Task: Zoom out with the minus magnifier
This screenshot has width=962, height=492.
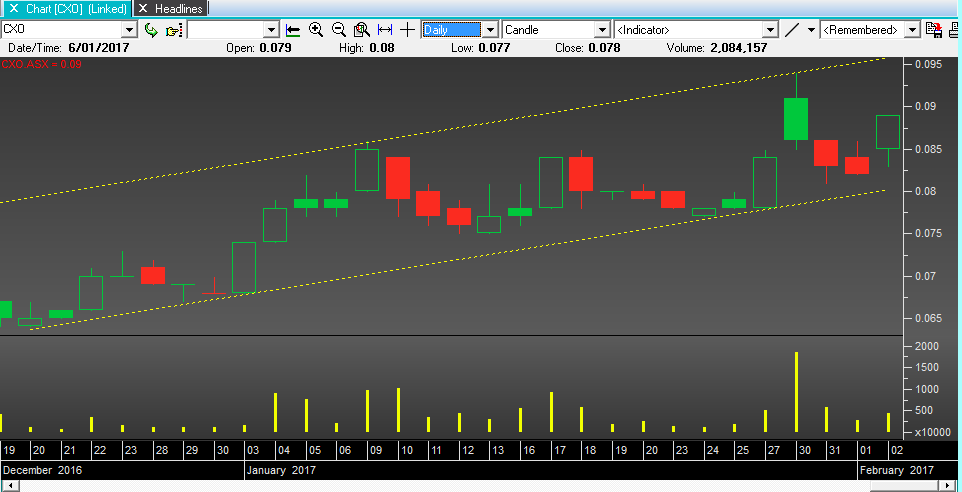Action: pyautogui.click(x=339, y=29)
